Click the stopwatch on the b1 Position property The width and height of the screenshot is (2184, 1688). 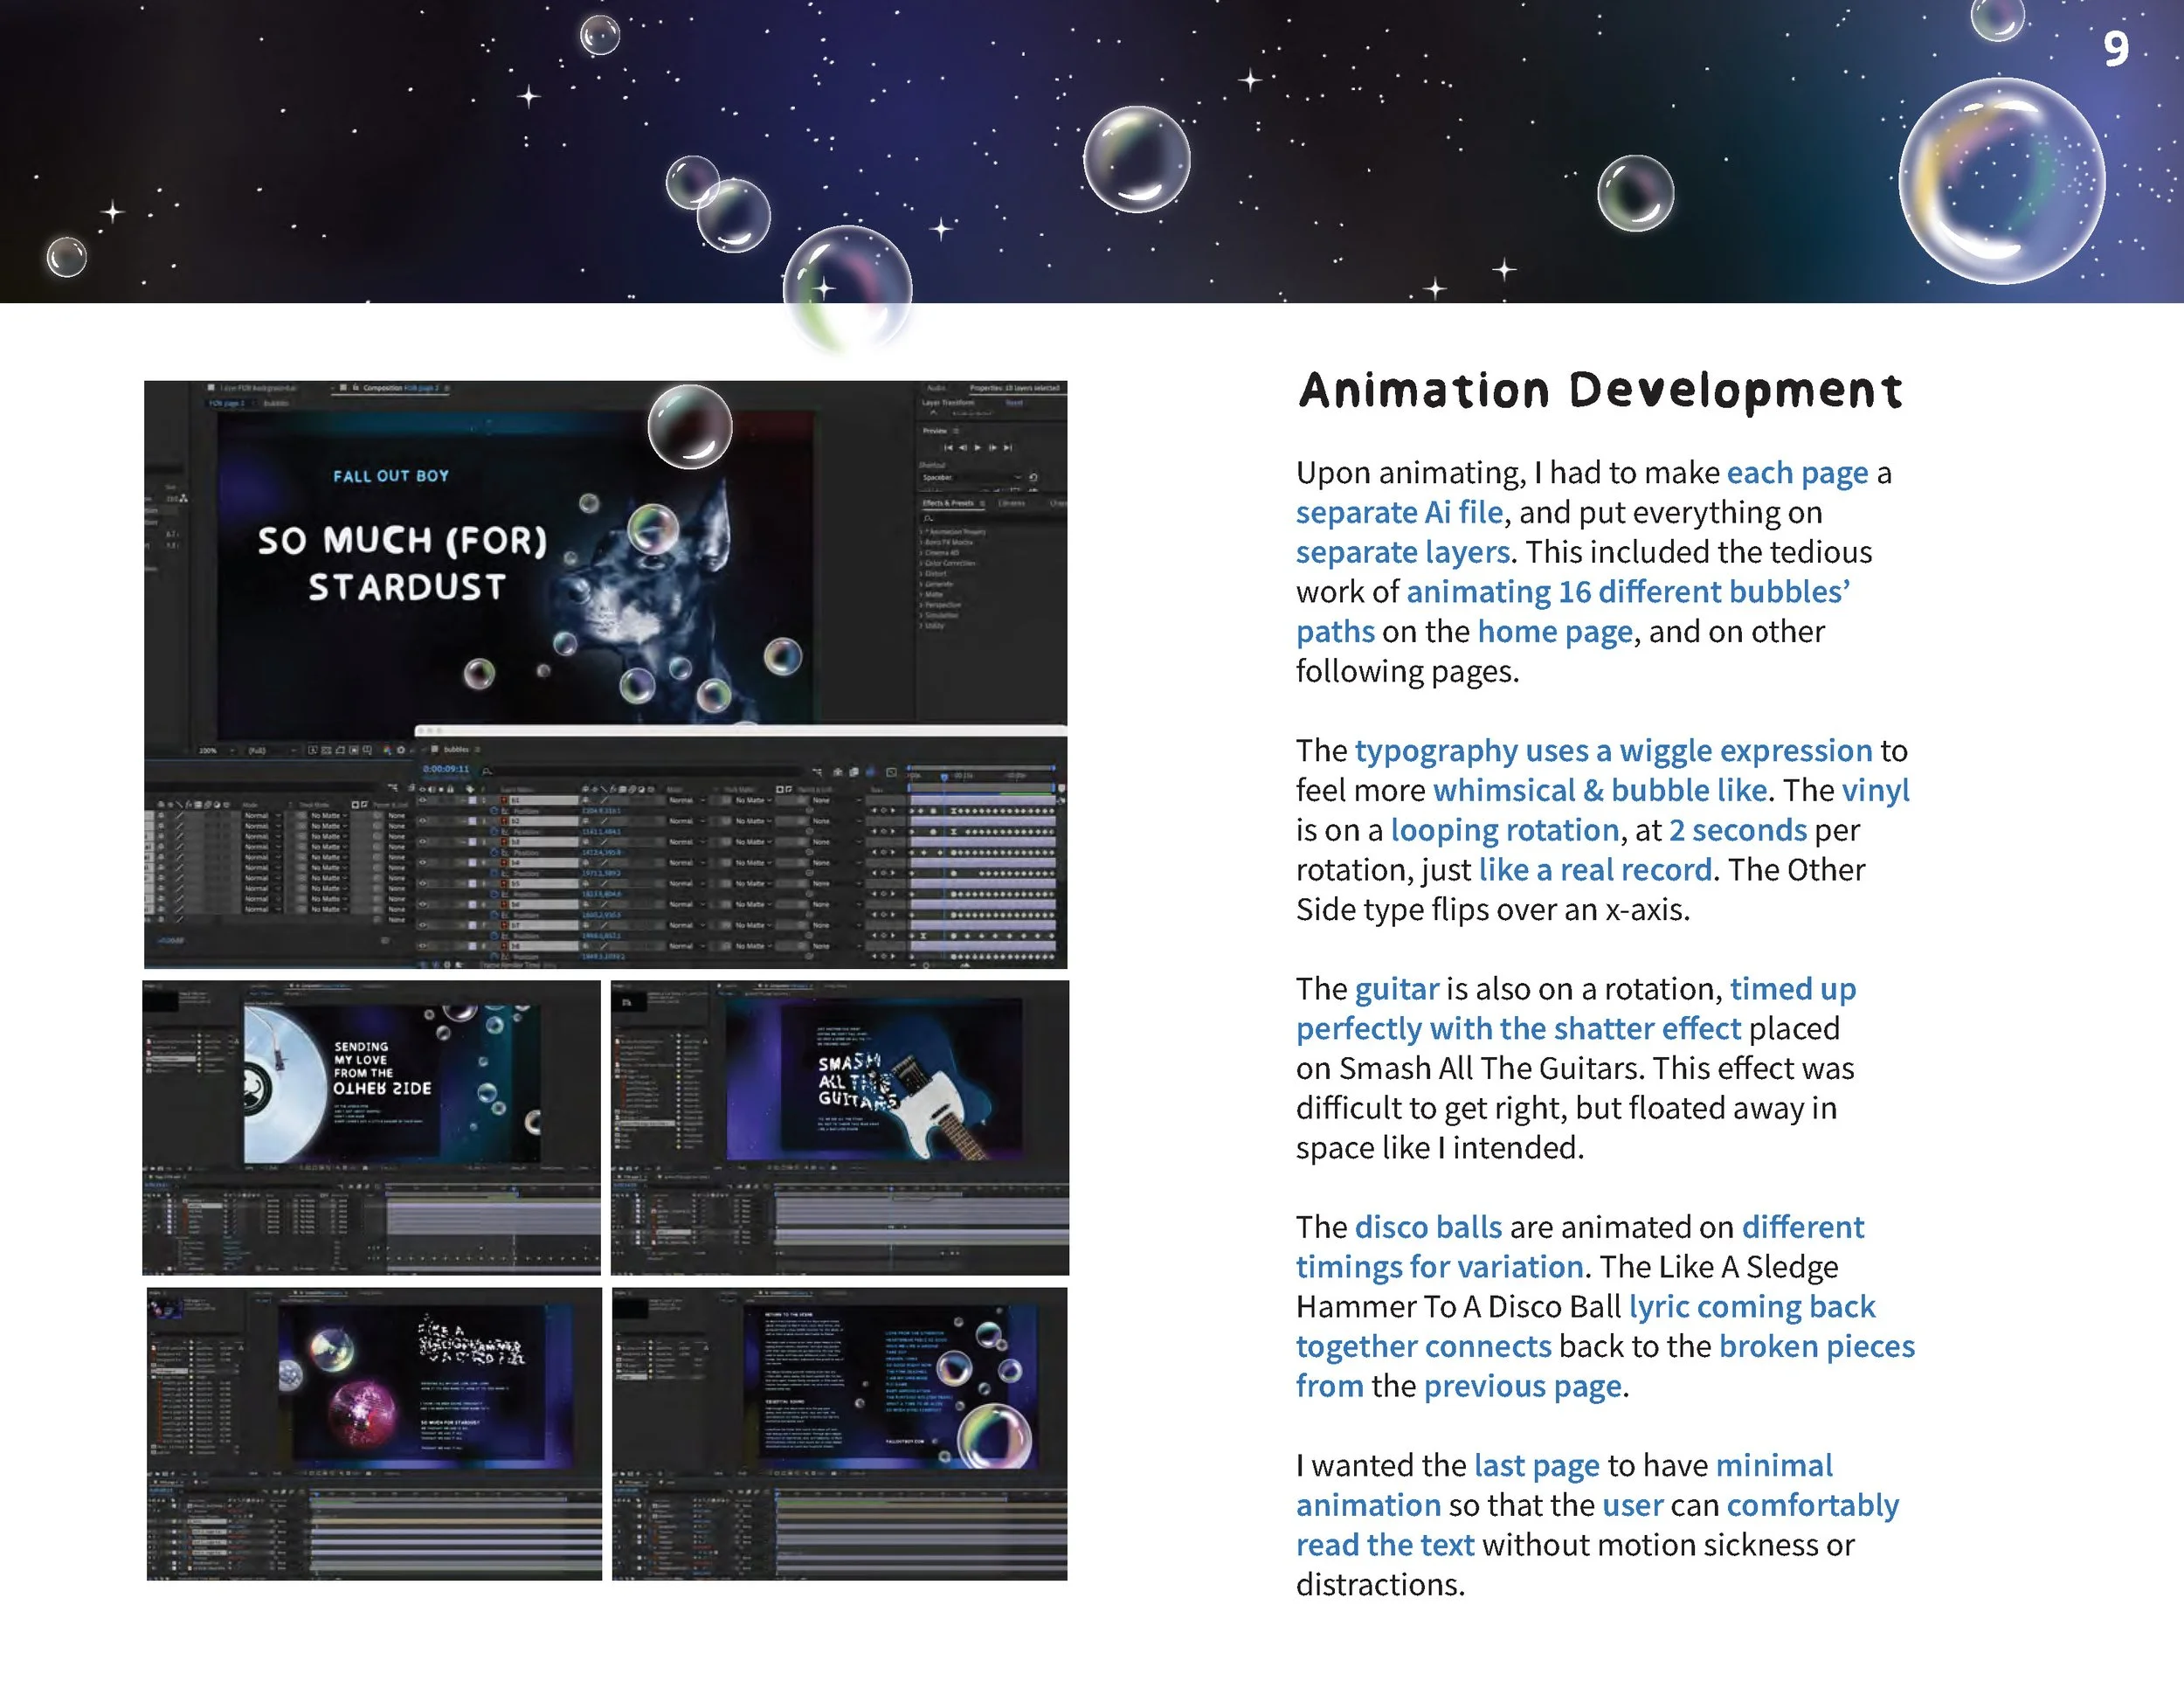coord(494,811)
